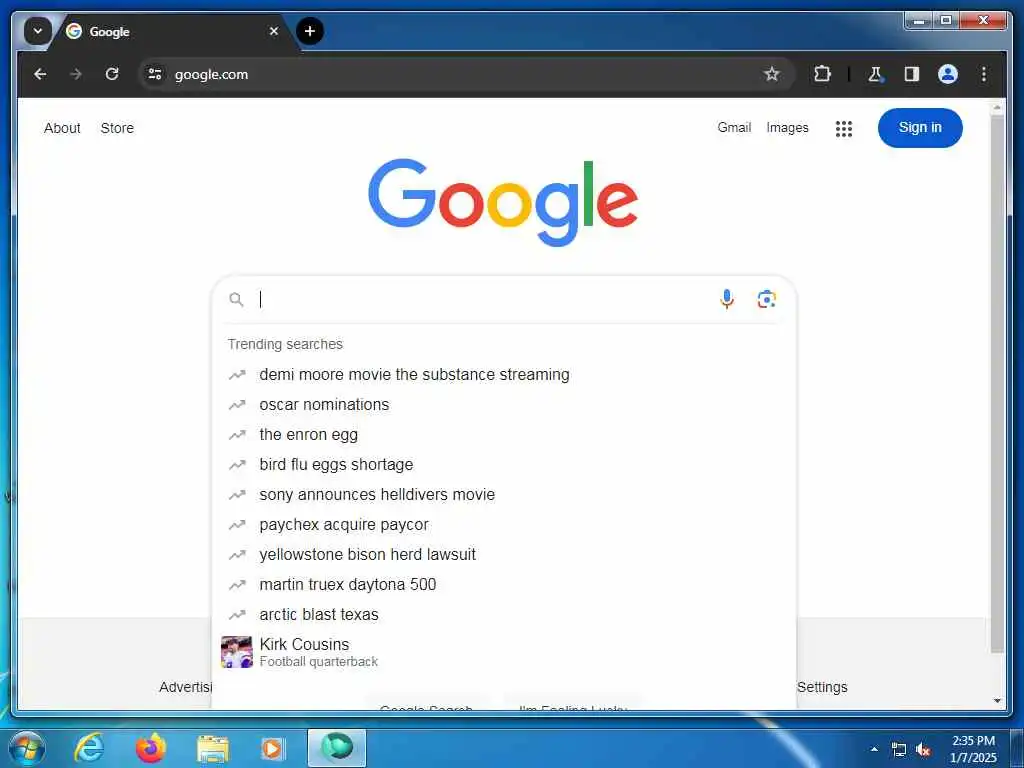Viewport: 1024px width, 768px height.
Task: Open the Google apps grid
Action: 844,129
